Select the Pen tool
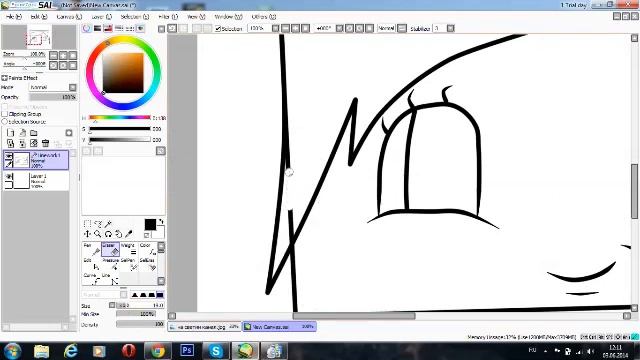Screen dimensions: 640x360 (91, 249)
